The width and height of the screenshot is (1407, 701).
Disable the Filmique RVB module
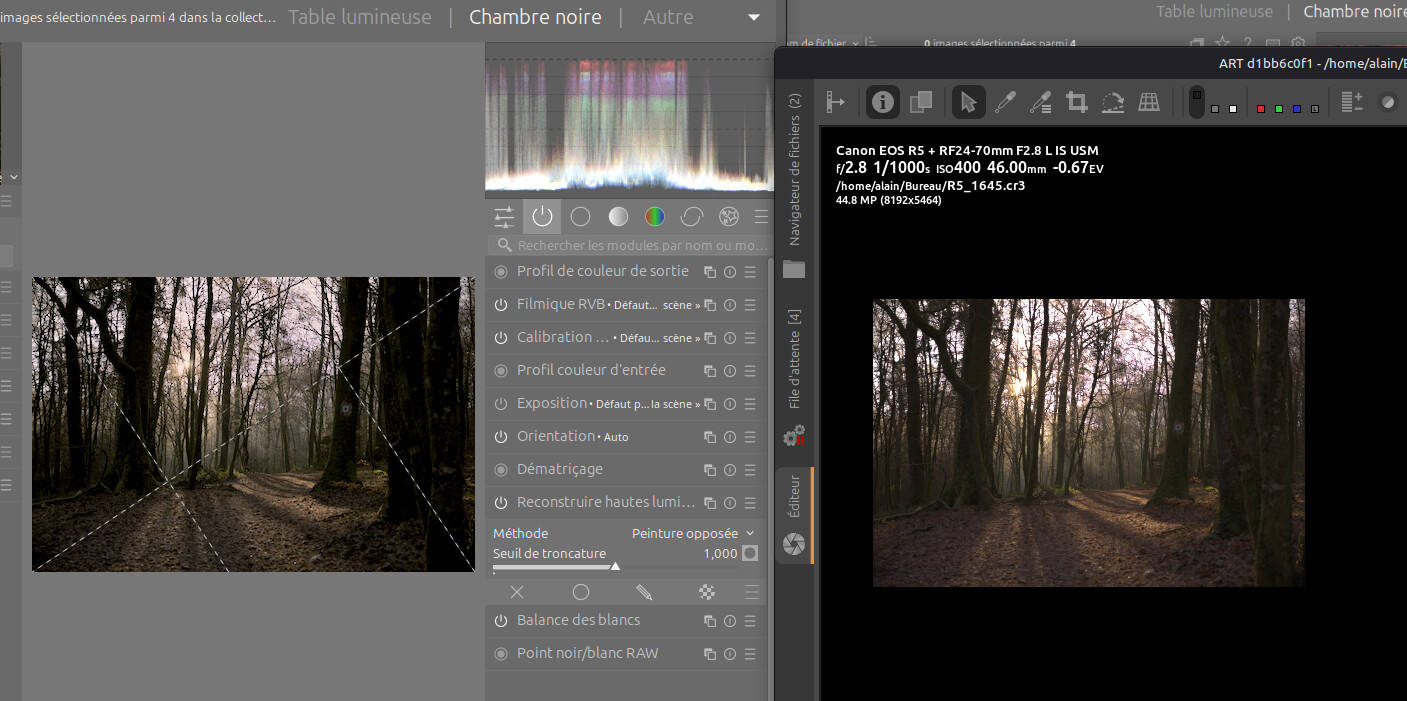pos(501,305)
